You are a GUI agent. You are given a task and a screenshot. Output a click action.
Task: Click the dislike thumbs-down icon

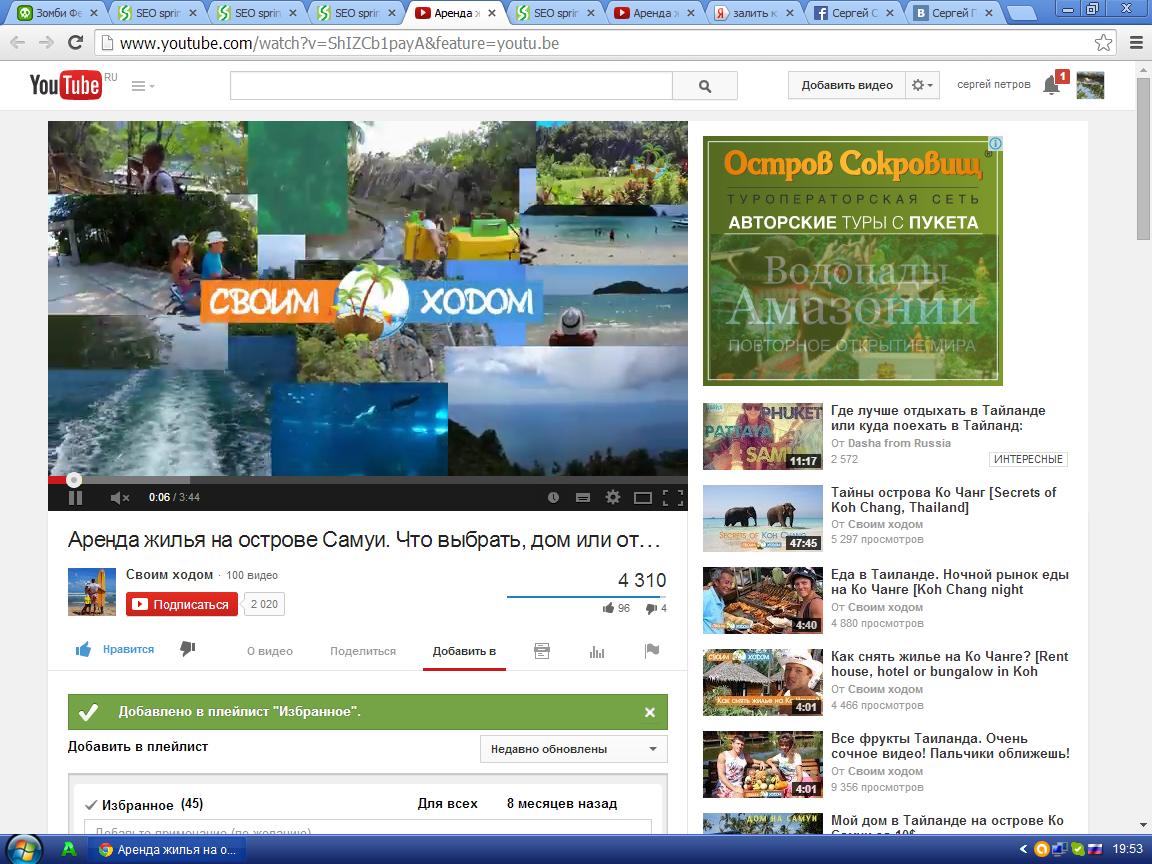(x=188, y=649)
